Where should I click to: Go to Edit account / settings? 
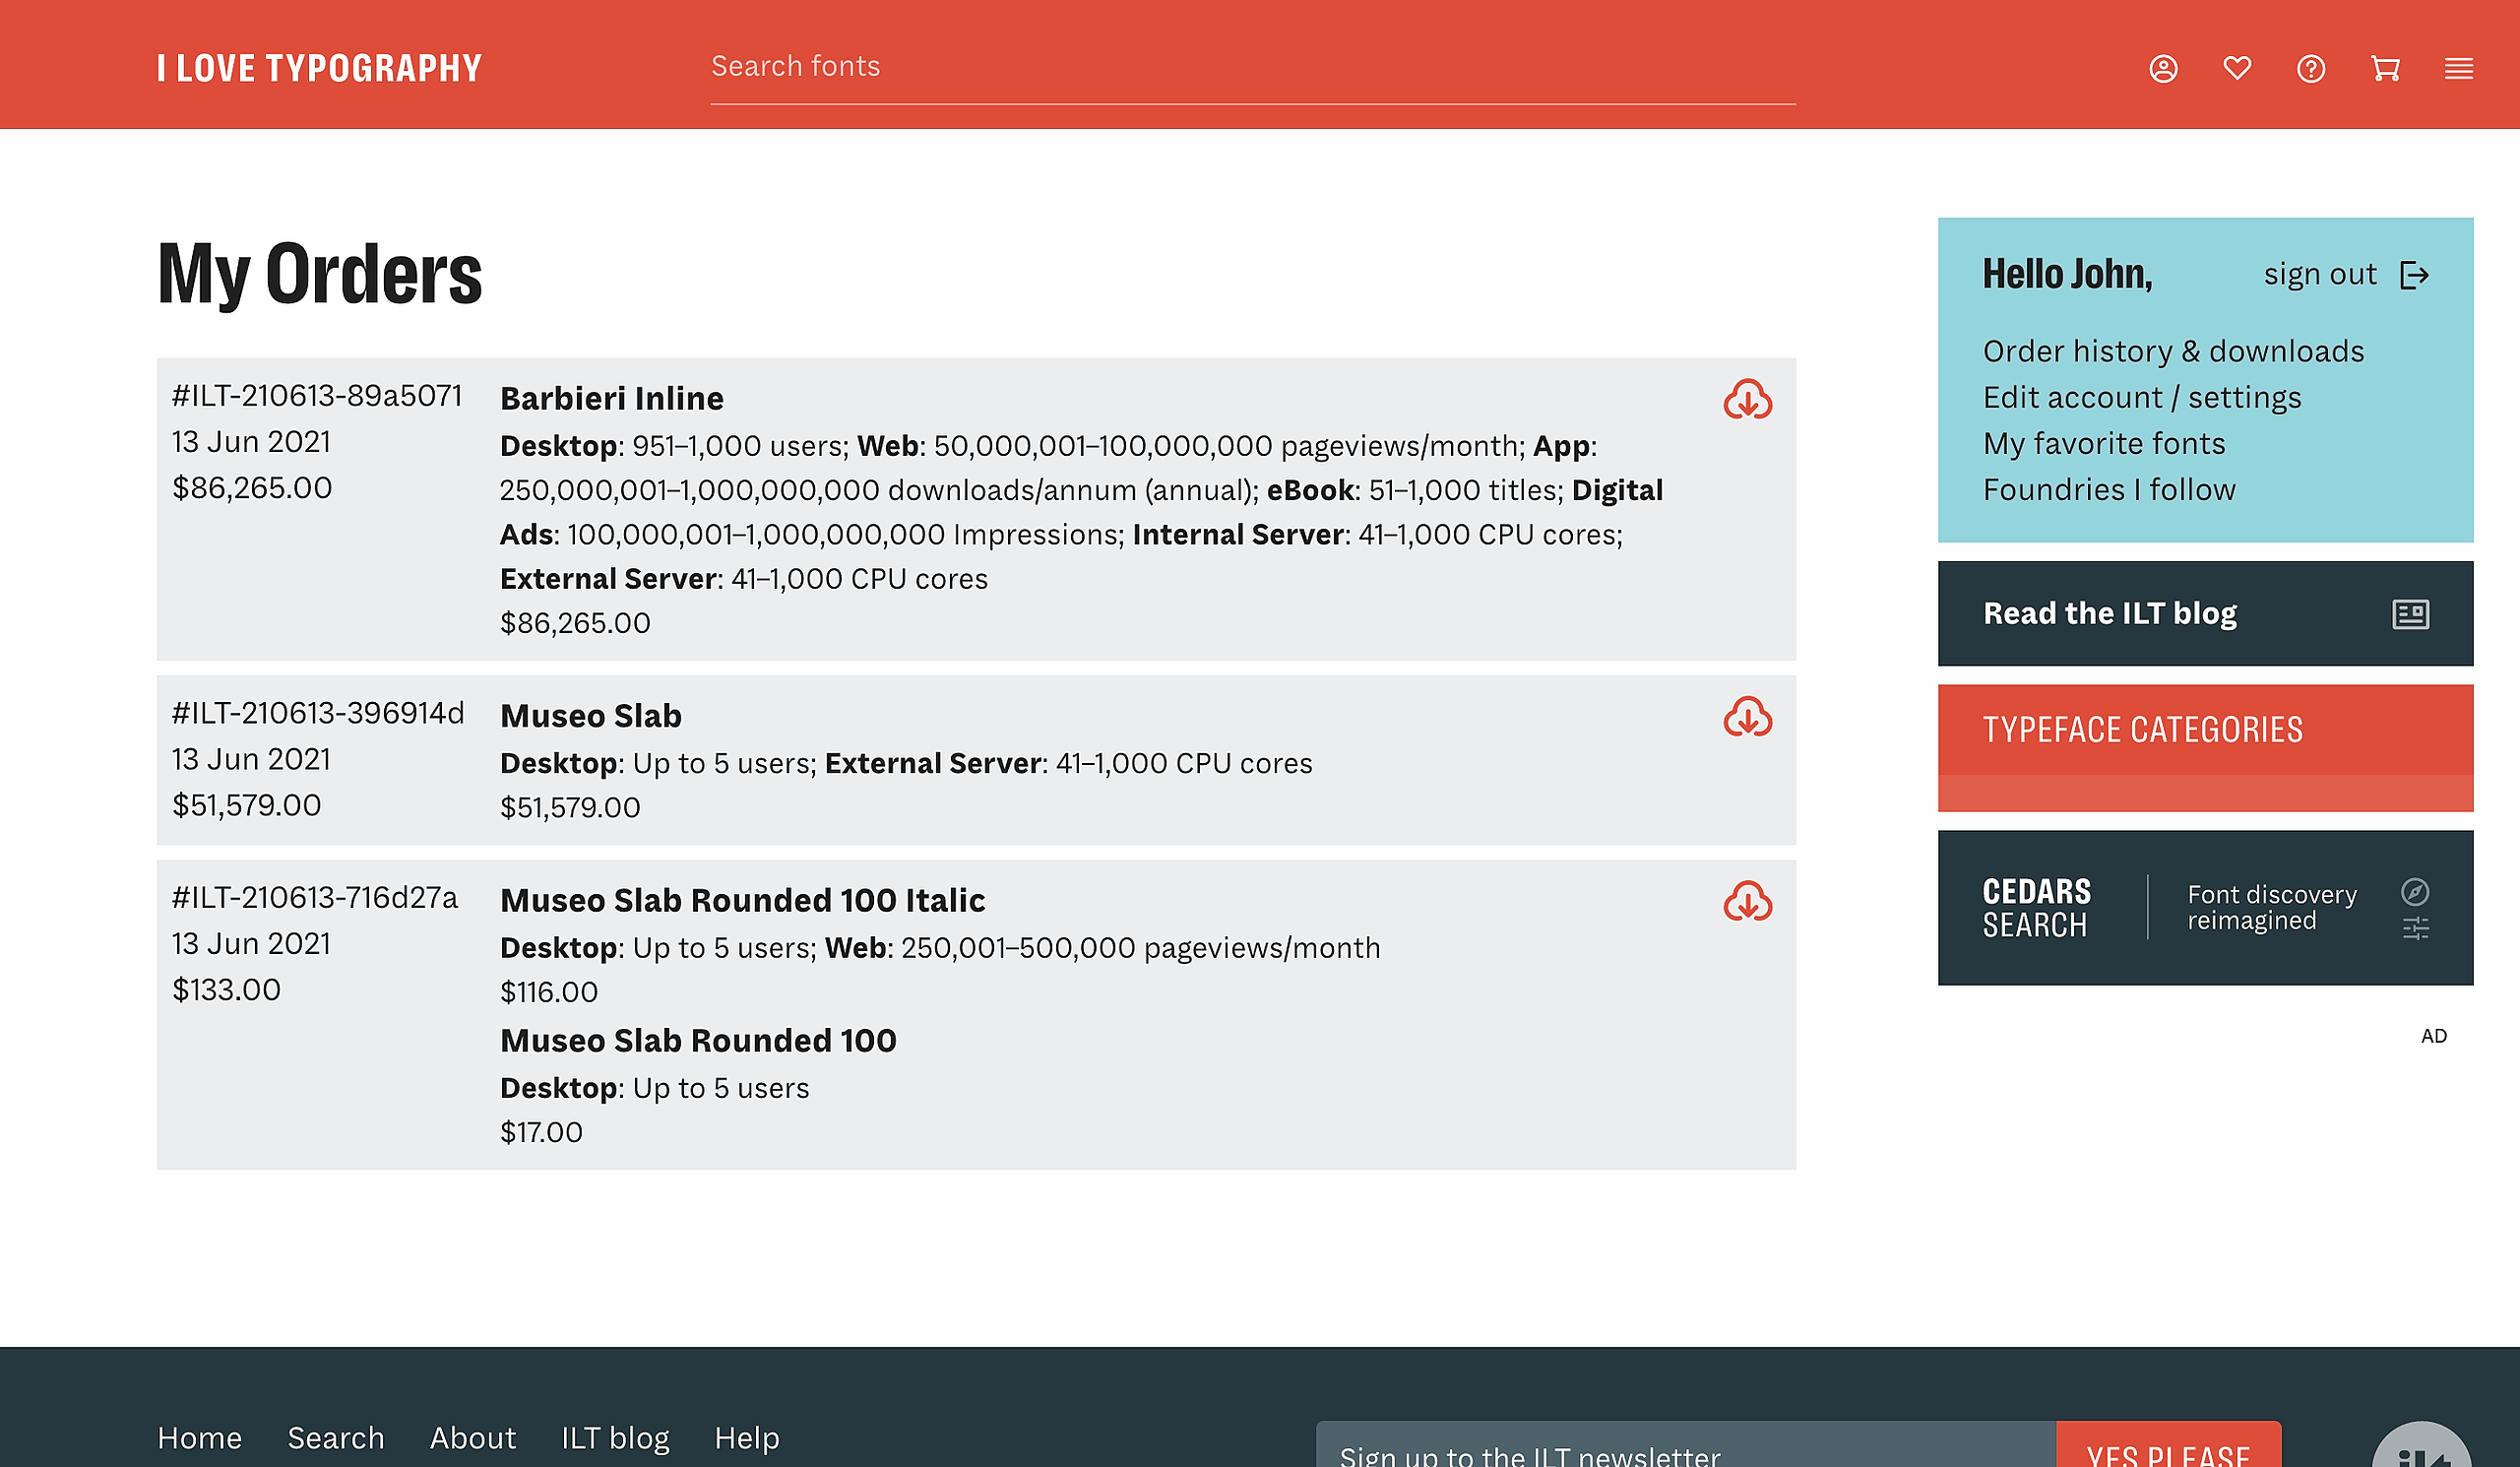coord(2141,398)
